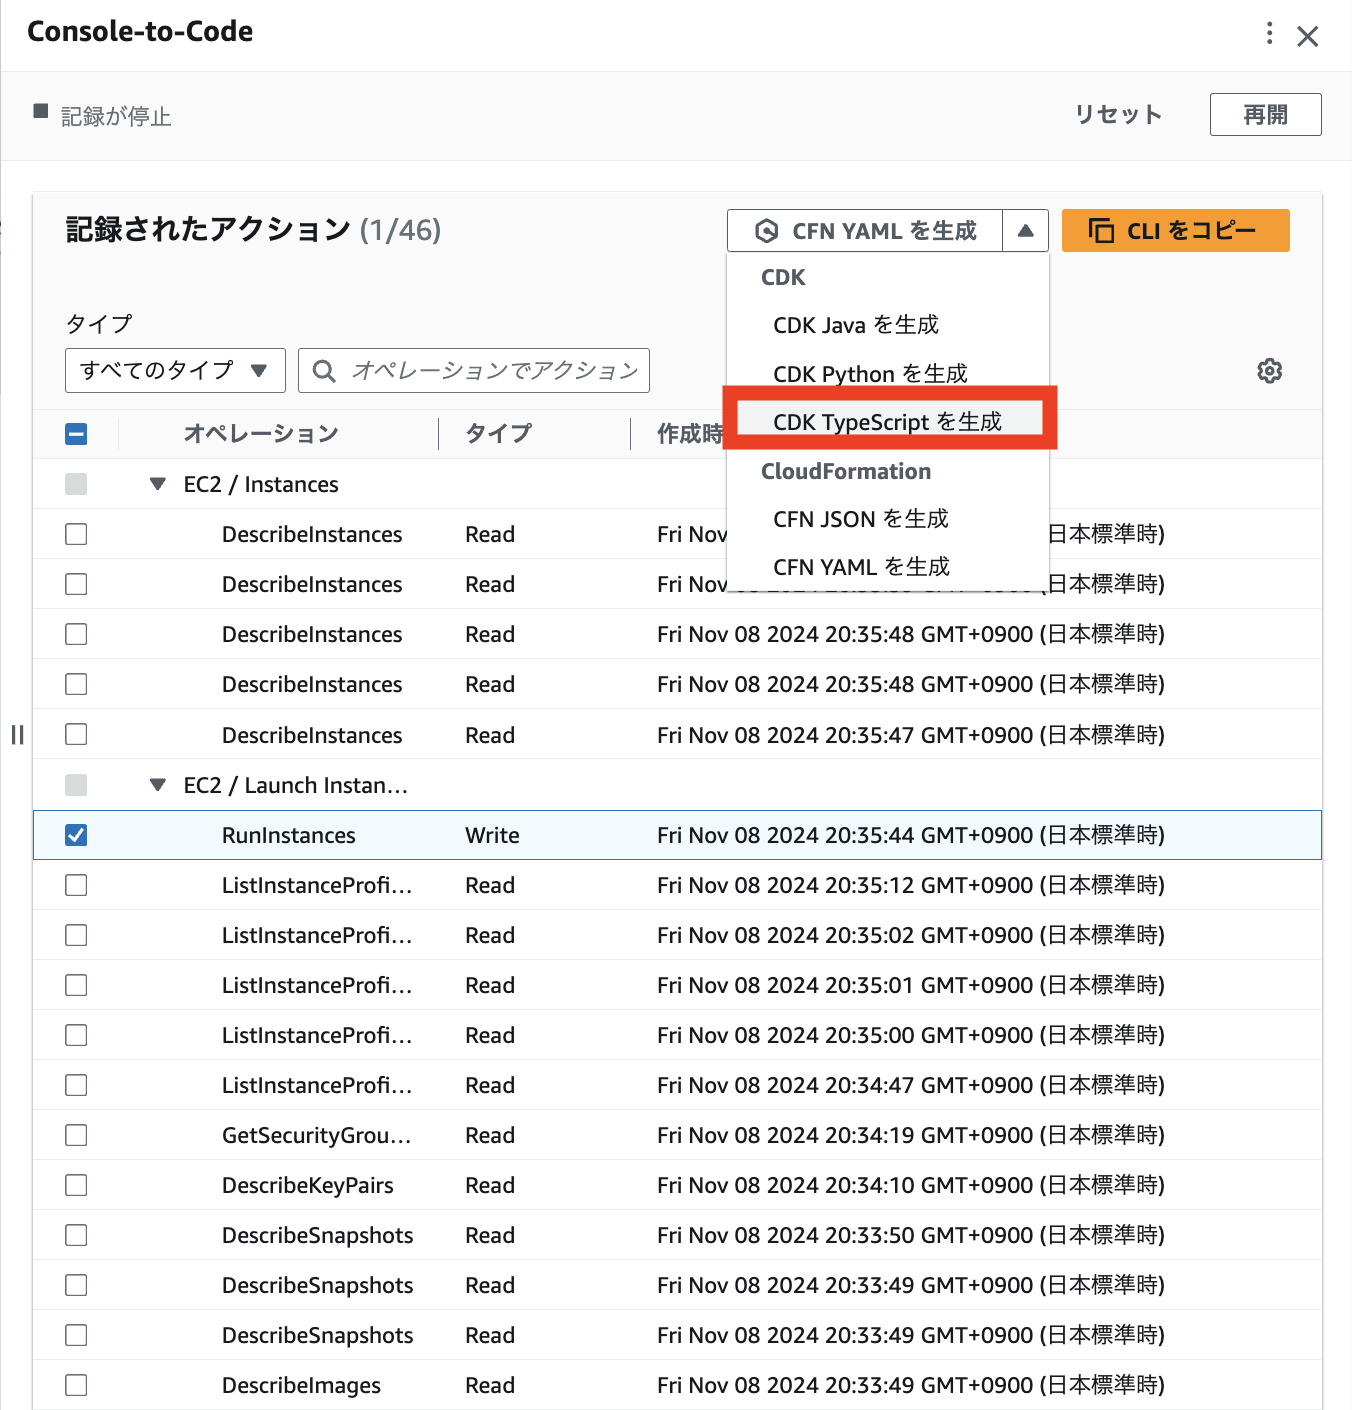Click the arrow beside CFN YAML を生成
Image resolution: width=1352 pixels, height=1410 pixels.
1025,230
